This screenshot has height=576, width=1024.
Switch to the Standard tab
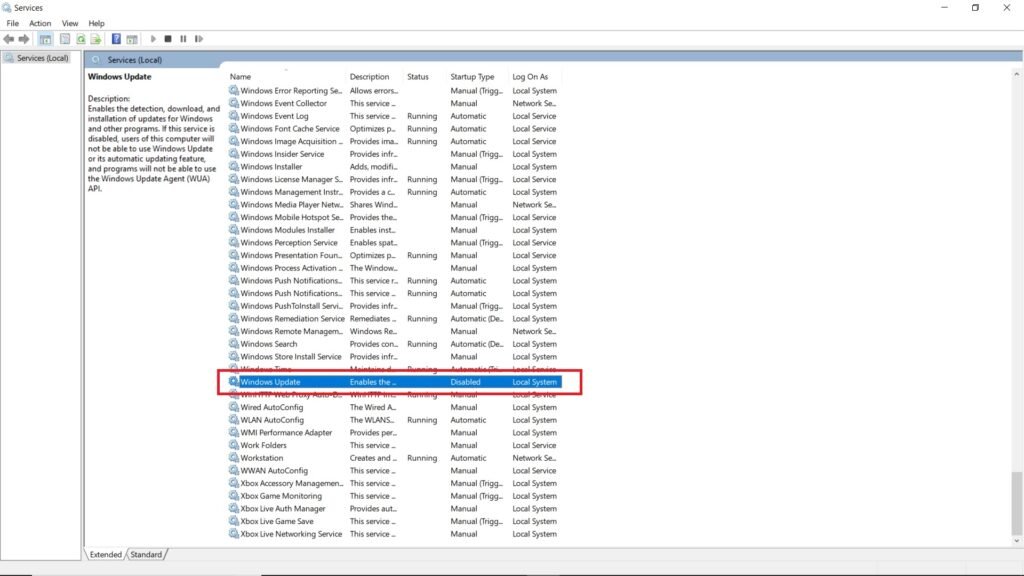pos(147,554)
